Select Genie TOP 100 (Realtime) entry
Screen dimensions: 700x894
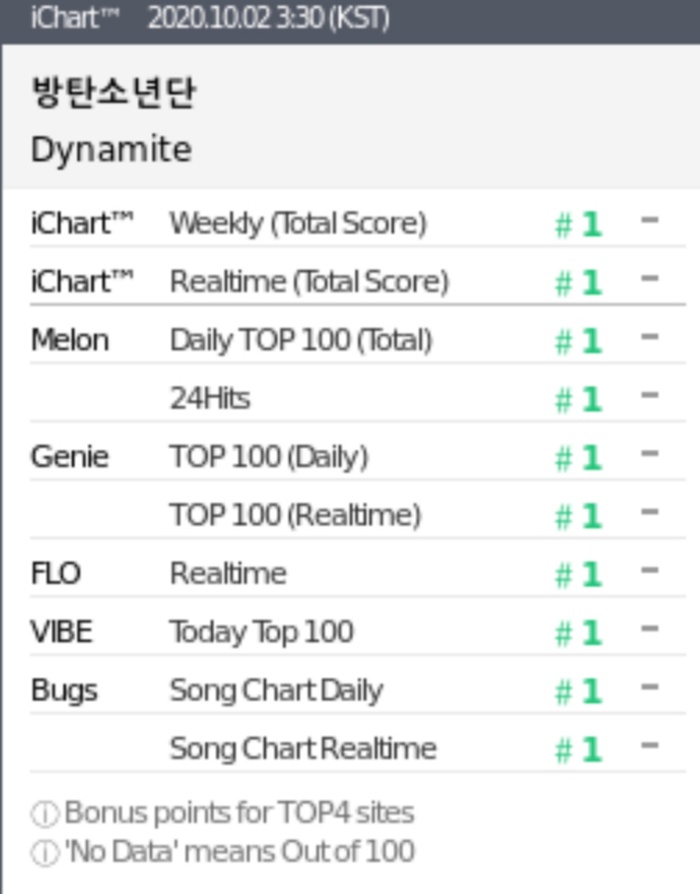[x=358, y=515]
